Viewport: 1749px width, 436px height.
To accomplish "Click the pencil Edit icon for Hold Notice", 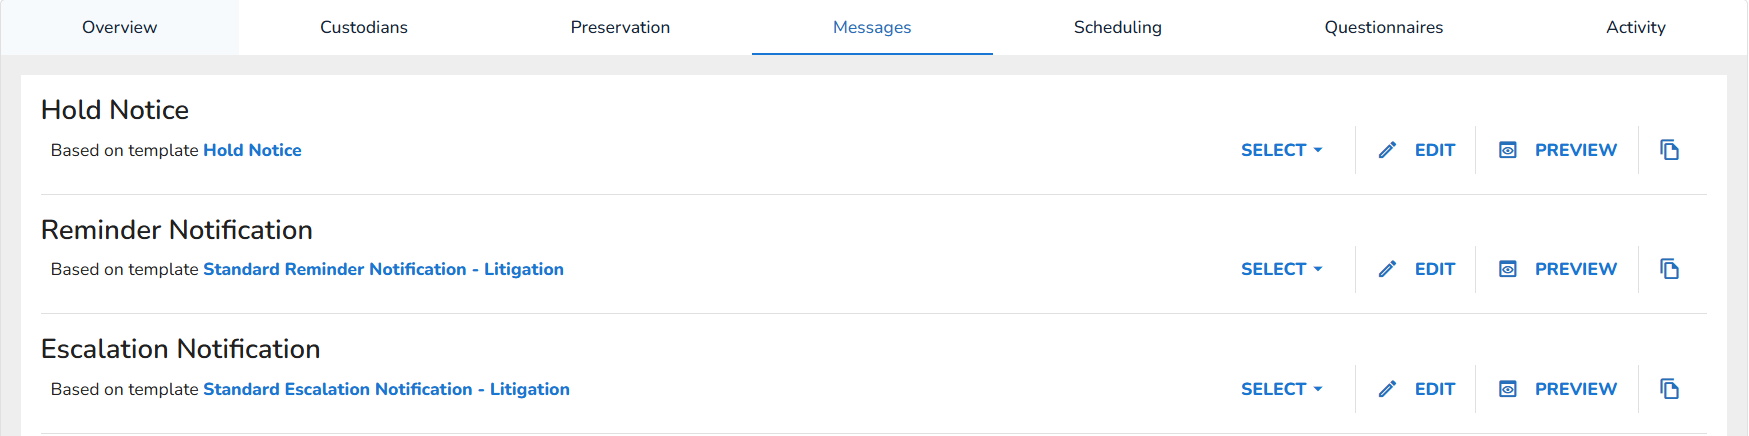I will [x=1387, y=150].
